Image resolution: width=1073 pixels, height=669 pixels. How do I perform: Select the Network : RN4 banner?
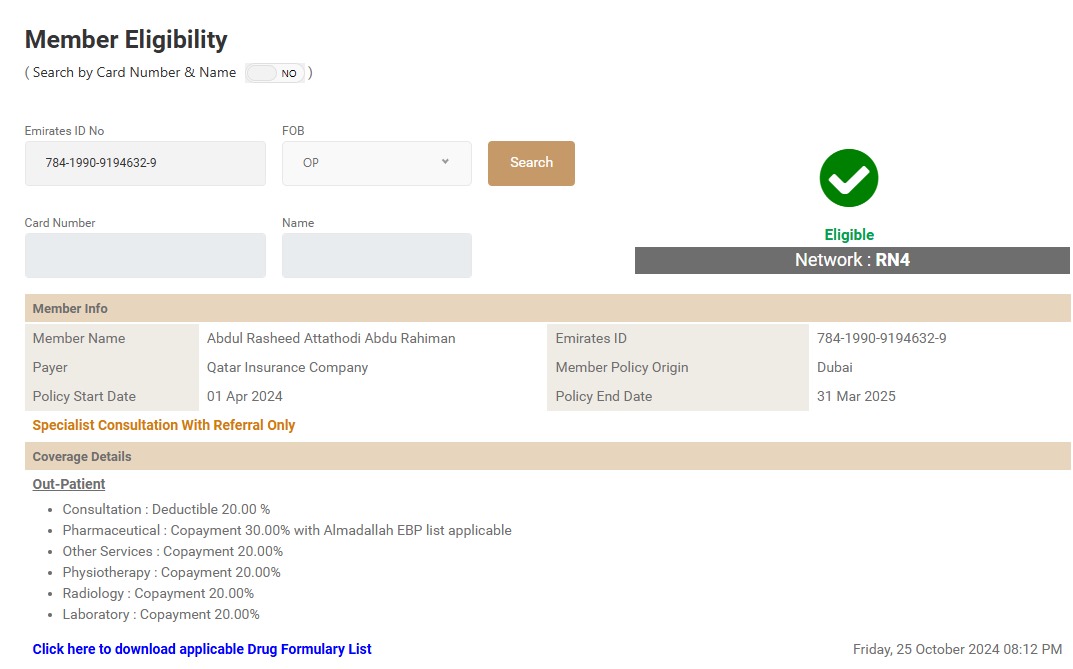tap(852, 260)
